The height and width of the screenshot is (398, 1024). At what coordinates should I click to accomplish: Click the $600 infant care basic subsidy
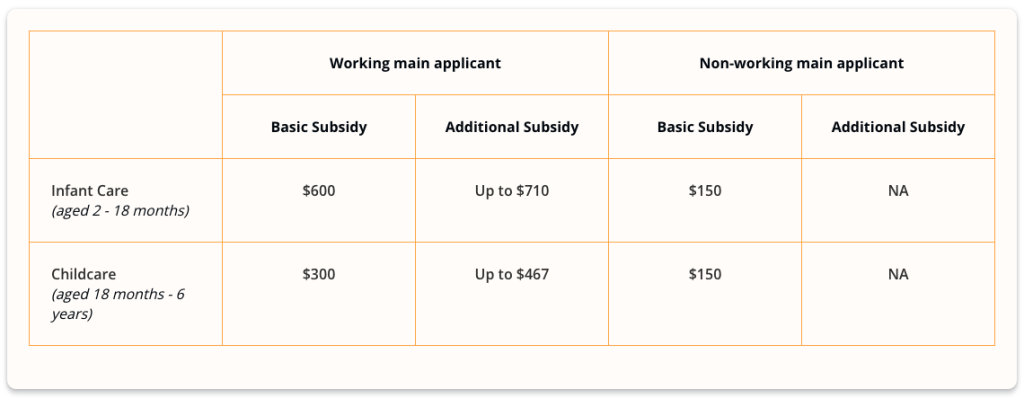coord(319,191)
